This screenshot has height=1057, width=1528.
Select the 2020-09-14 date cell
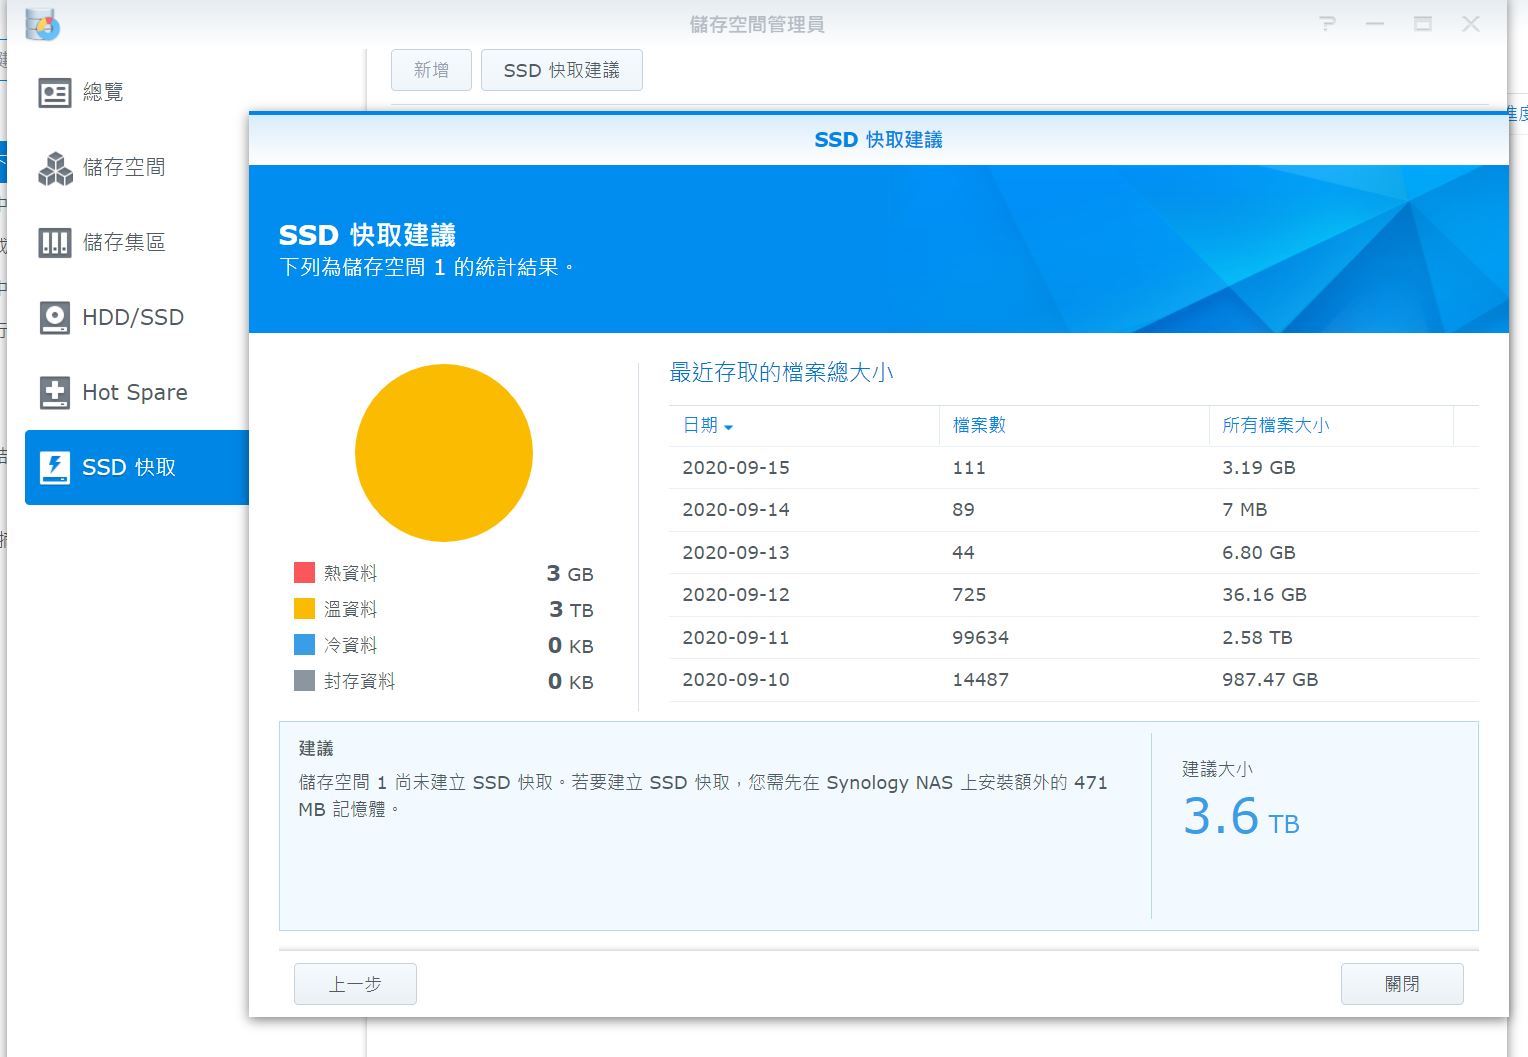pos(736,510)
